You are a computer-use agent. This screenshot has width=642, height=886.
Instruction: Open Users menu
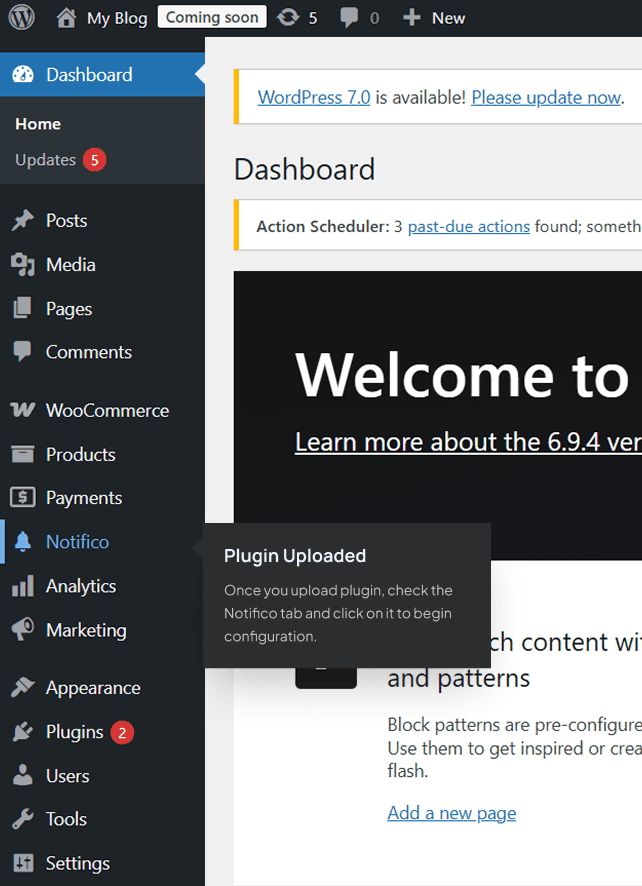pos(102,776)
